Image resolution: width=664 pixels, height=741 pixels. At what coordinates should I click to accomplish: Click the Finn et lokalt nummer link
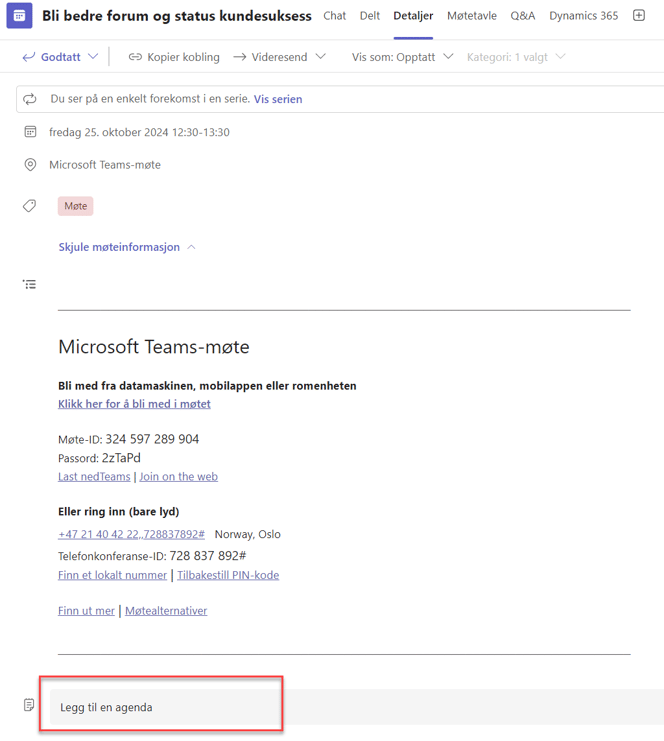(112, 575)
